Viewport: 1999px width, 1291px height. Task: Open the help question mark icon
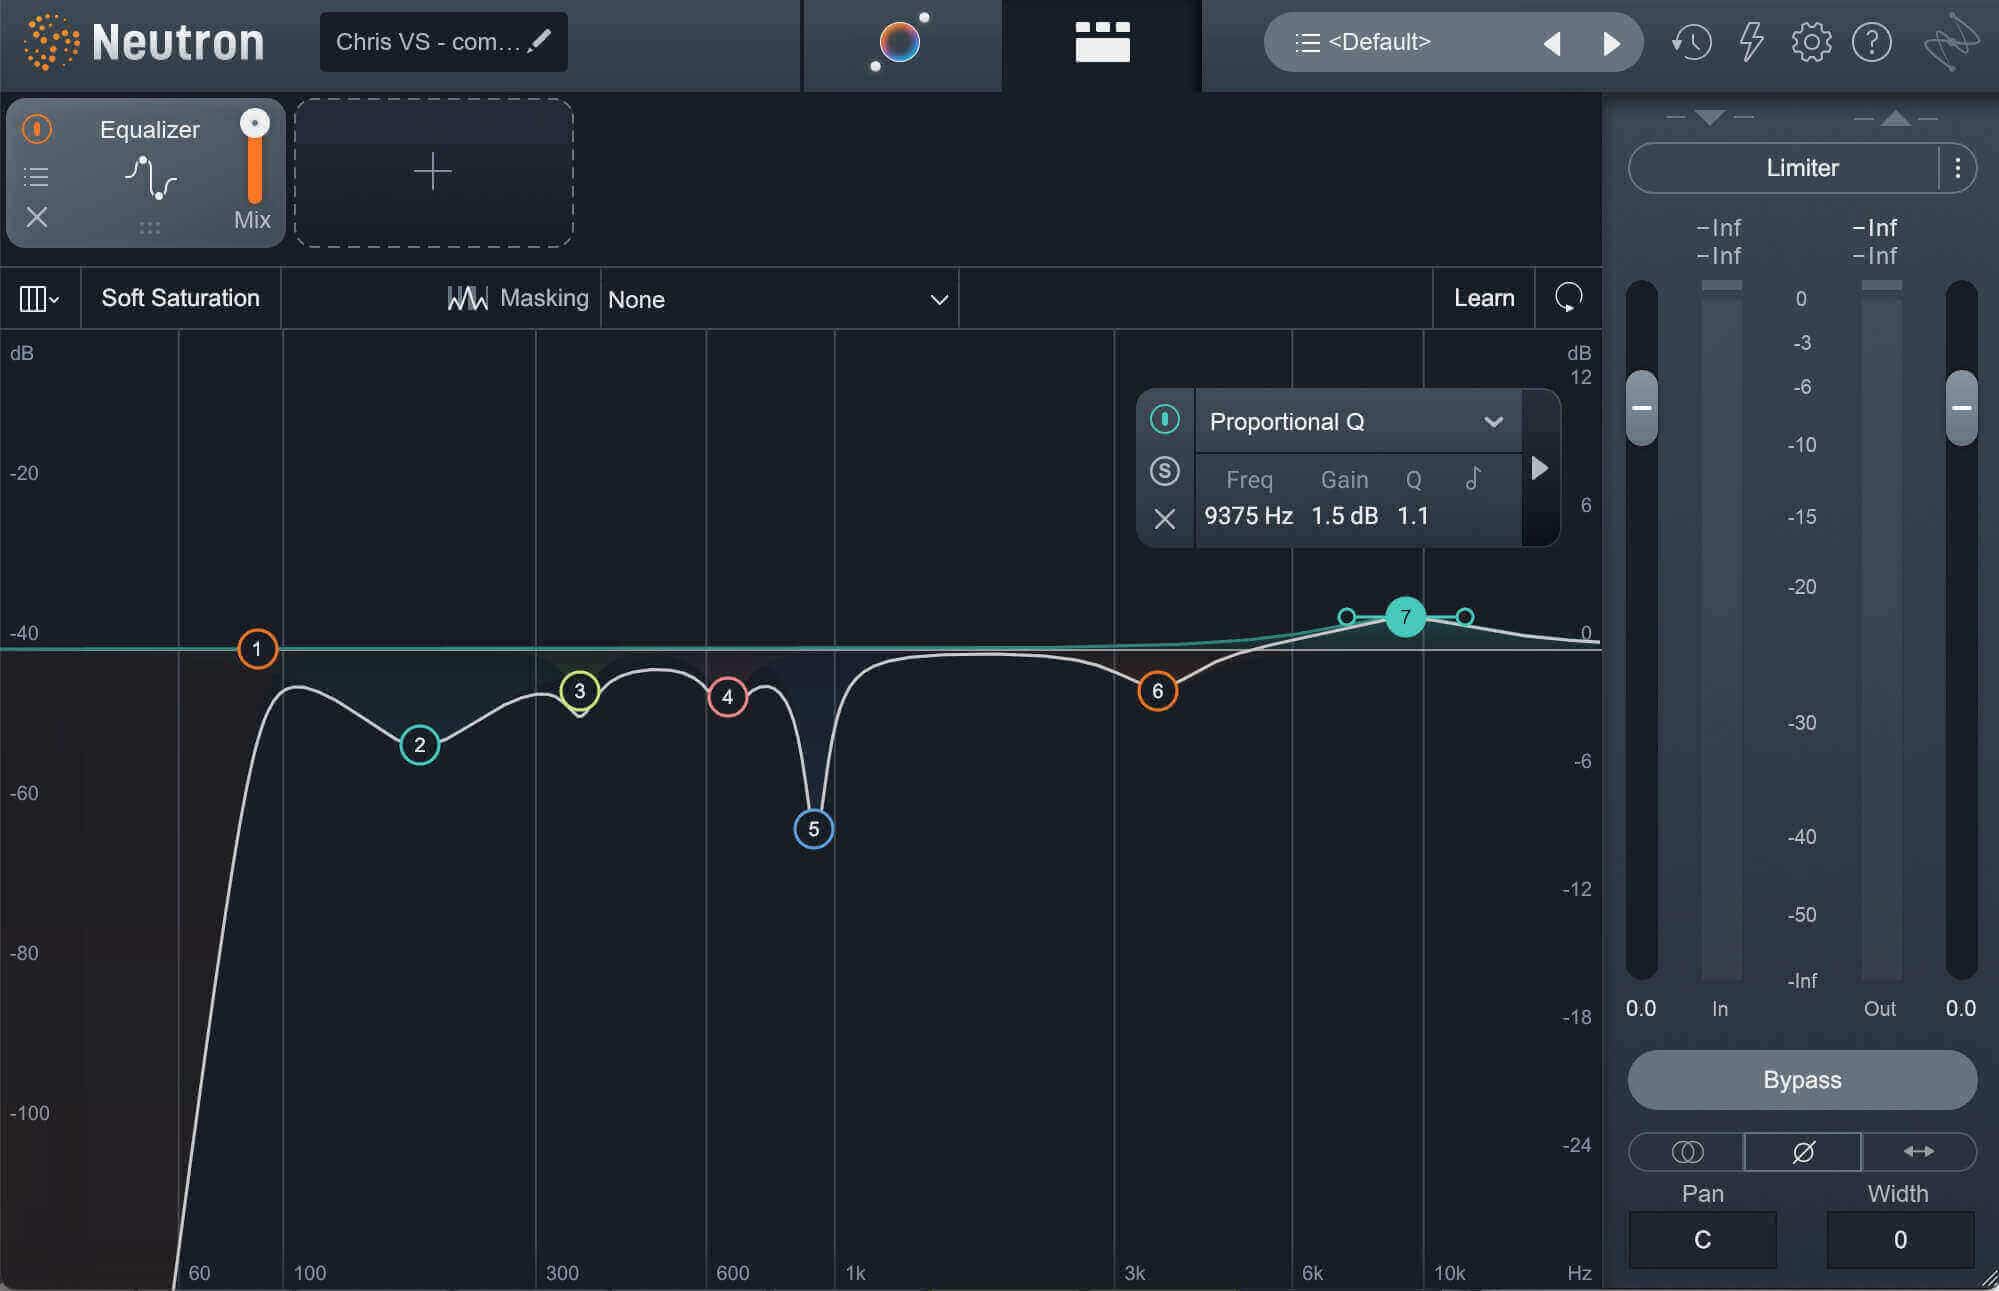1871,42
